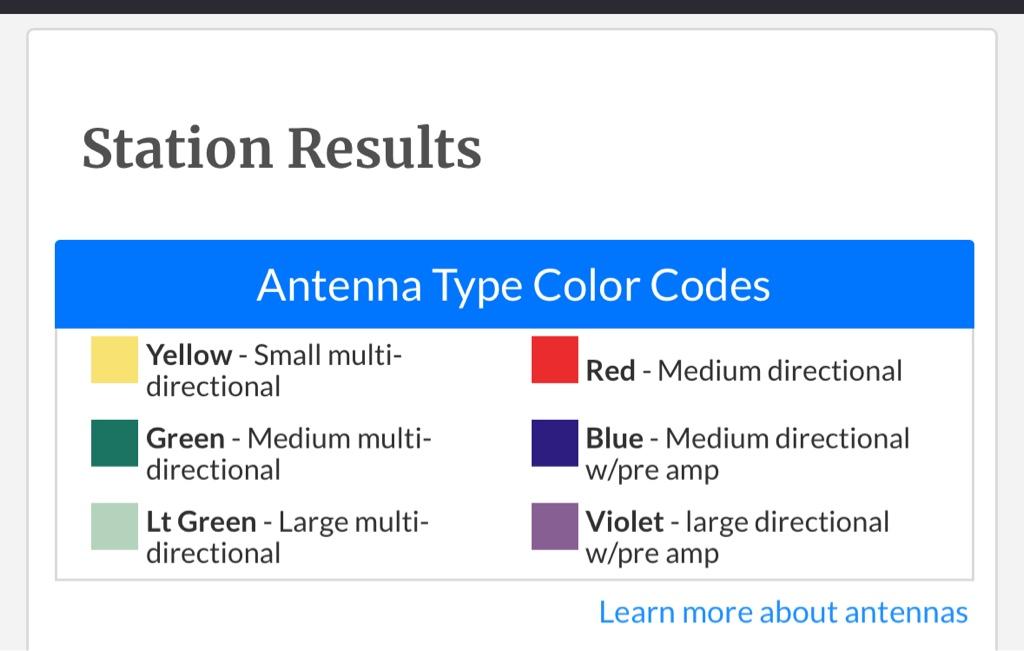The image size is (1024, 651).
Task: Click the 'Small multi-directional' description text
Action: point(274,371)
